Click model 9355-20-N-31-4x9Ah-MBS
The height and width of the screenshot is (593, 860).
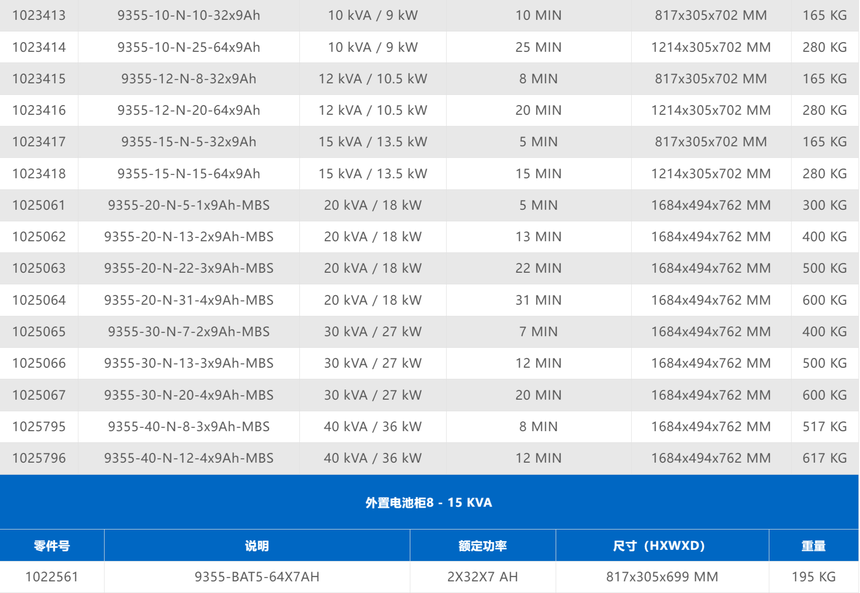189,300
